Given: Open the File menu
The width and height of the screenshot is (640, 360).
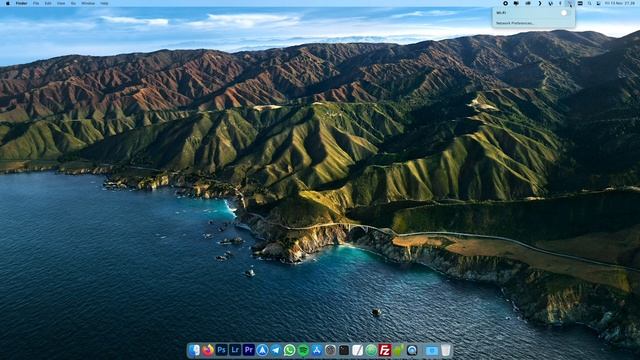Looking at the screenshot, I should pyautogui.click(x=36, y=3).
